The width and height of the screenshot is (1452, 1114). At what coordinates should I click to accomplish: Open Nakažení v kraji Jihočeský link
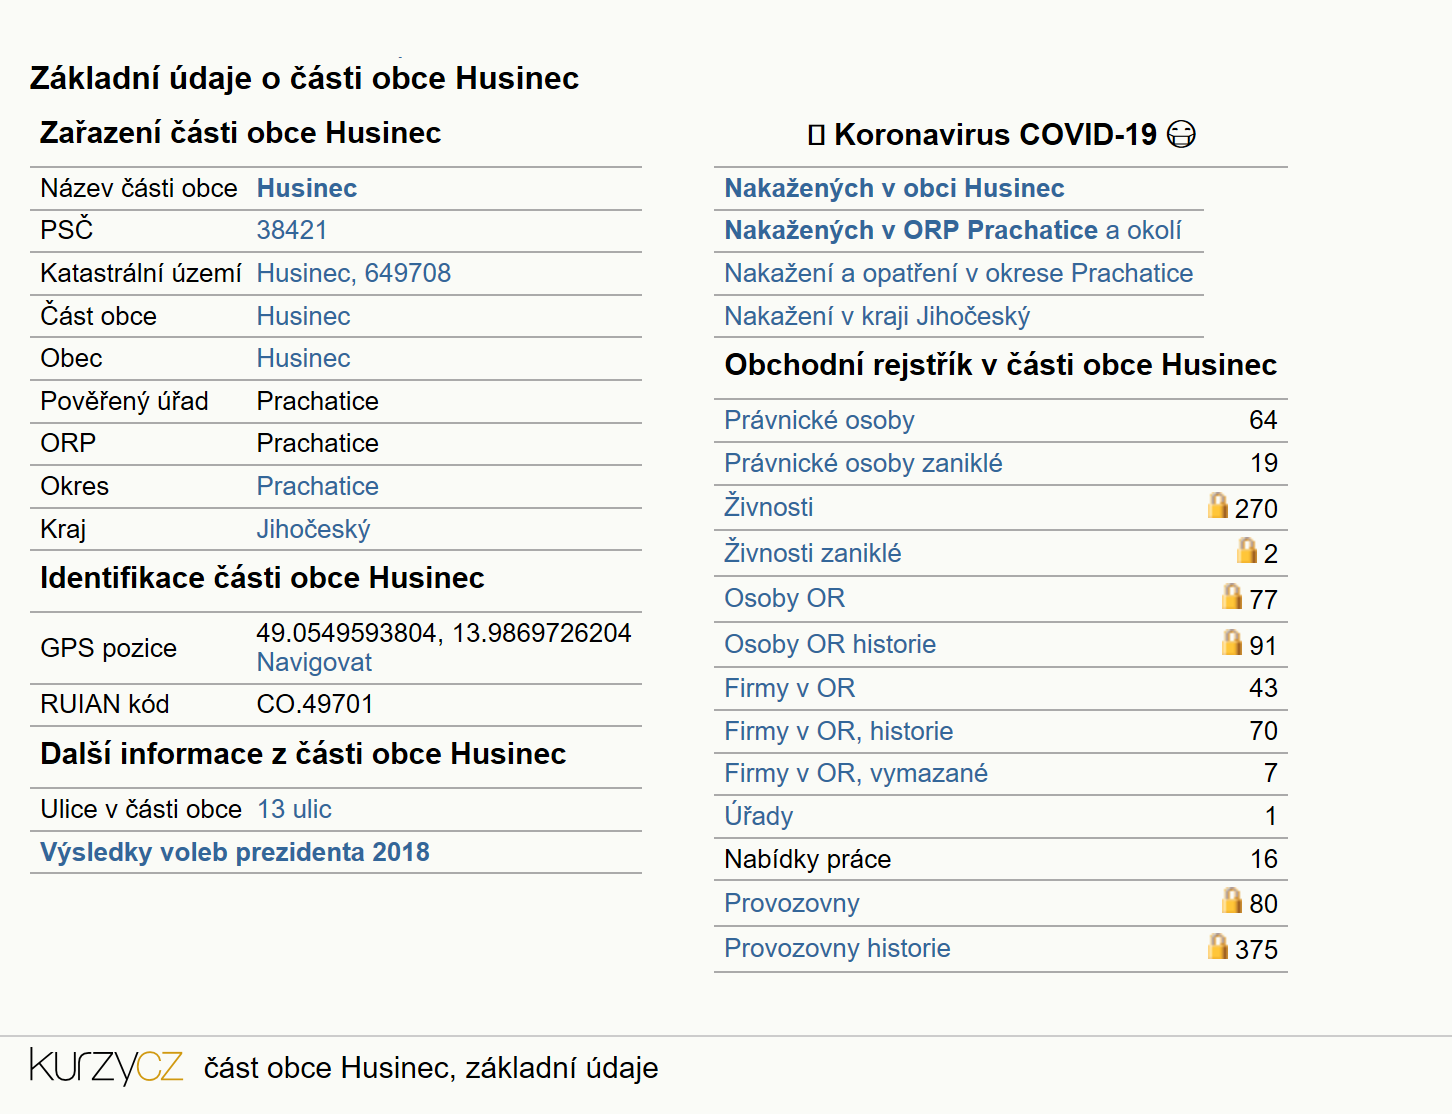877,316
